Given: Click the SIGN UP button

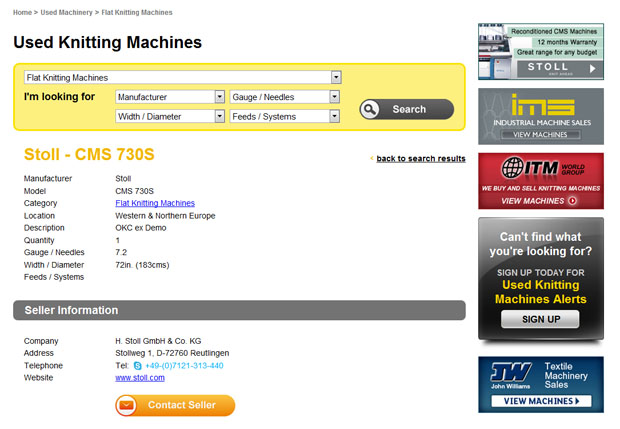Looking at the screenshot, I should click(540, 319).
